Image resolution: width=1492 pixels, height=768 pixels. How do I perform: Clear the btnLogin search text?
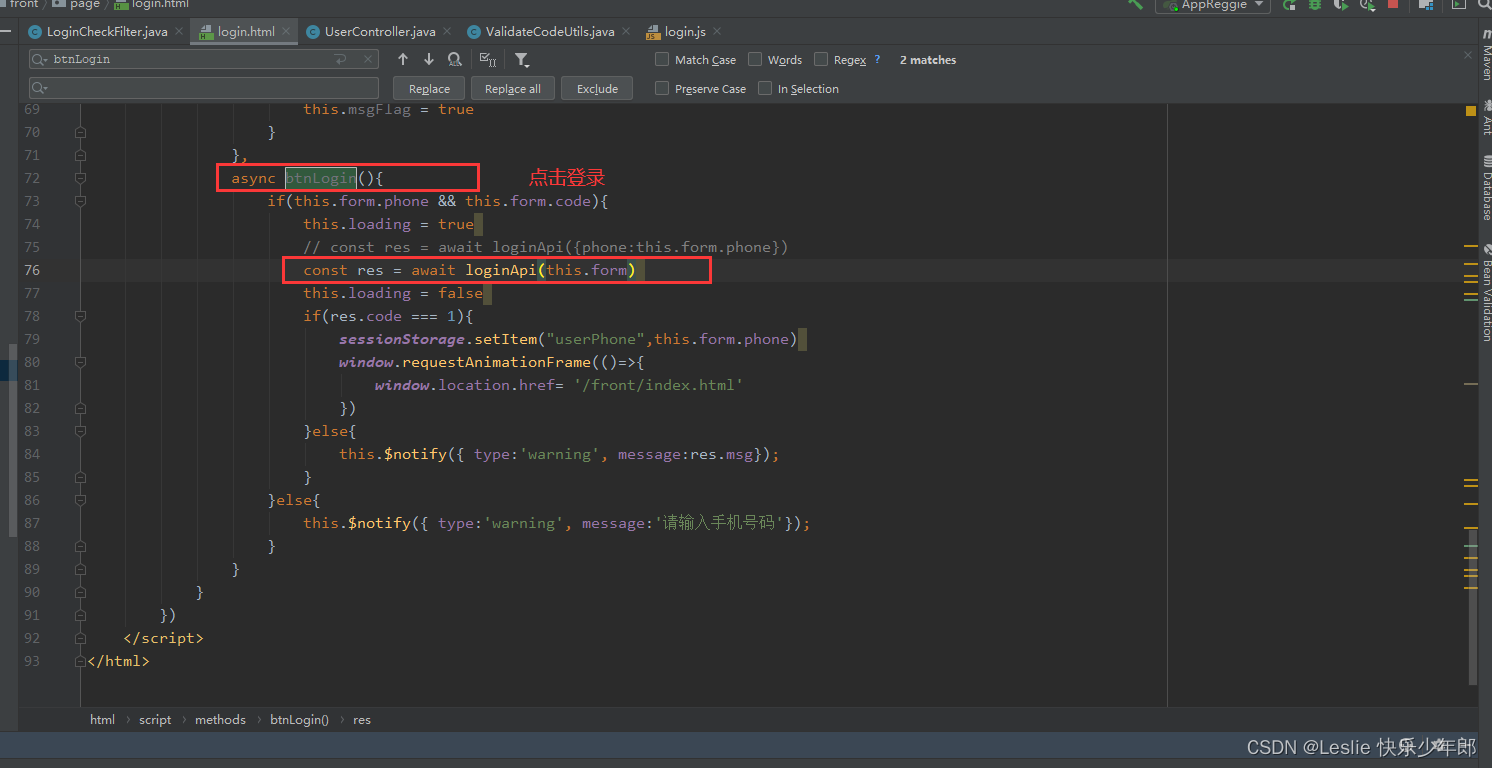[367, 59]
